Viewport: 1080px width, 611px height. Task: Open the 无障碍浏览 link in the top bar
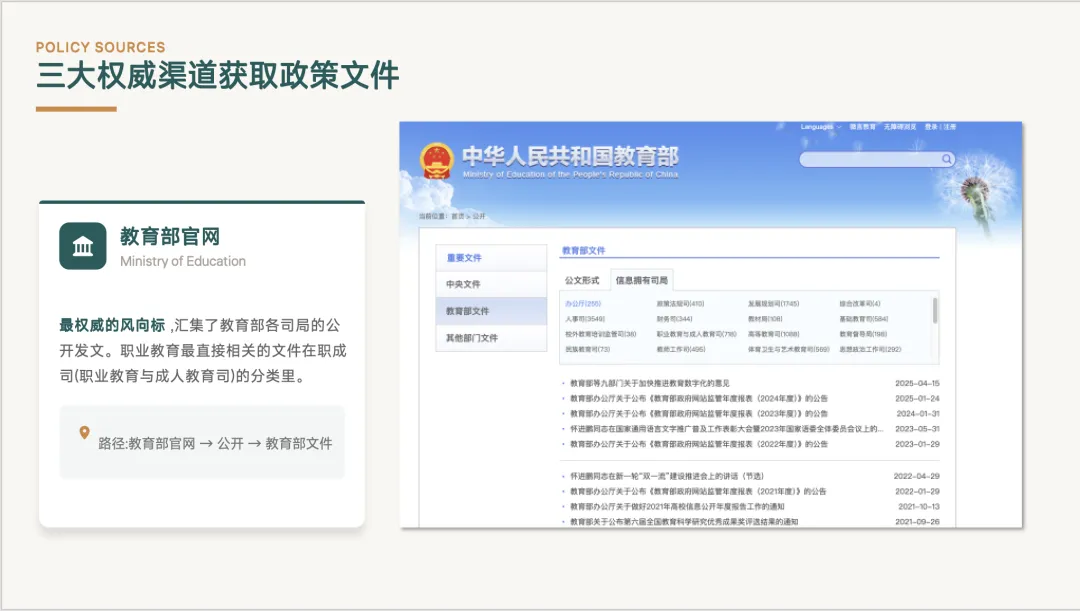click(900, 127)
